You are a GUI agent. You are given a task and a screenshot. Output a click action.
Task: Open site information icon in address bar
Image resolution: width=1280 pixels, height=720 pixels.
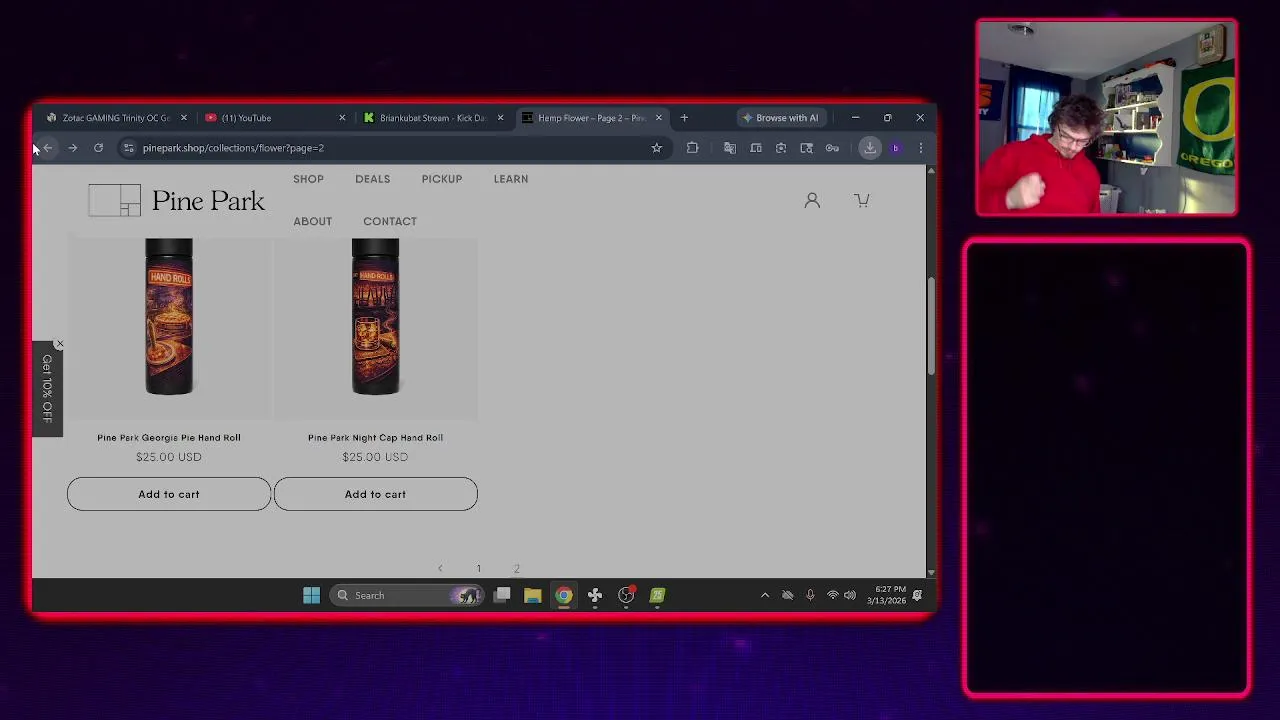pyautogui.click(x=128, y=148)
